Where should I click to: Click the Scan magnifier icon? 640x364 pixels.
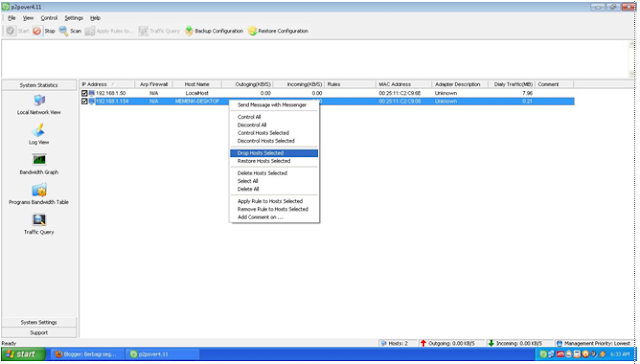64,31
